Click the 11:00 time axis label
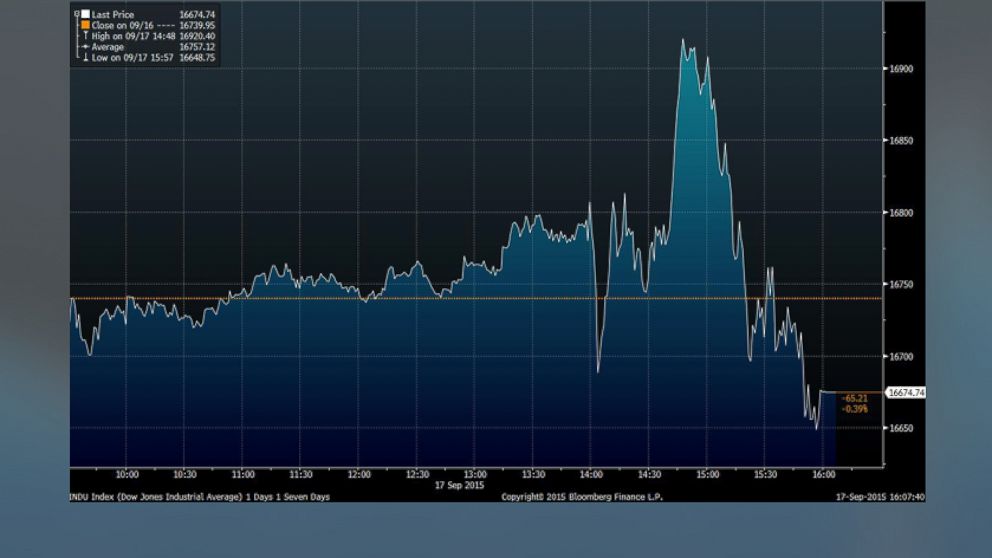Image resolution: width=992 pixels, height=558 pixels. click(243, 474)
